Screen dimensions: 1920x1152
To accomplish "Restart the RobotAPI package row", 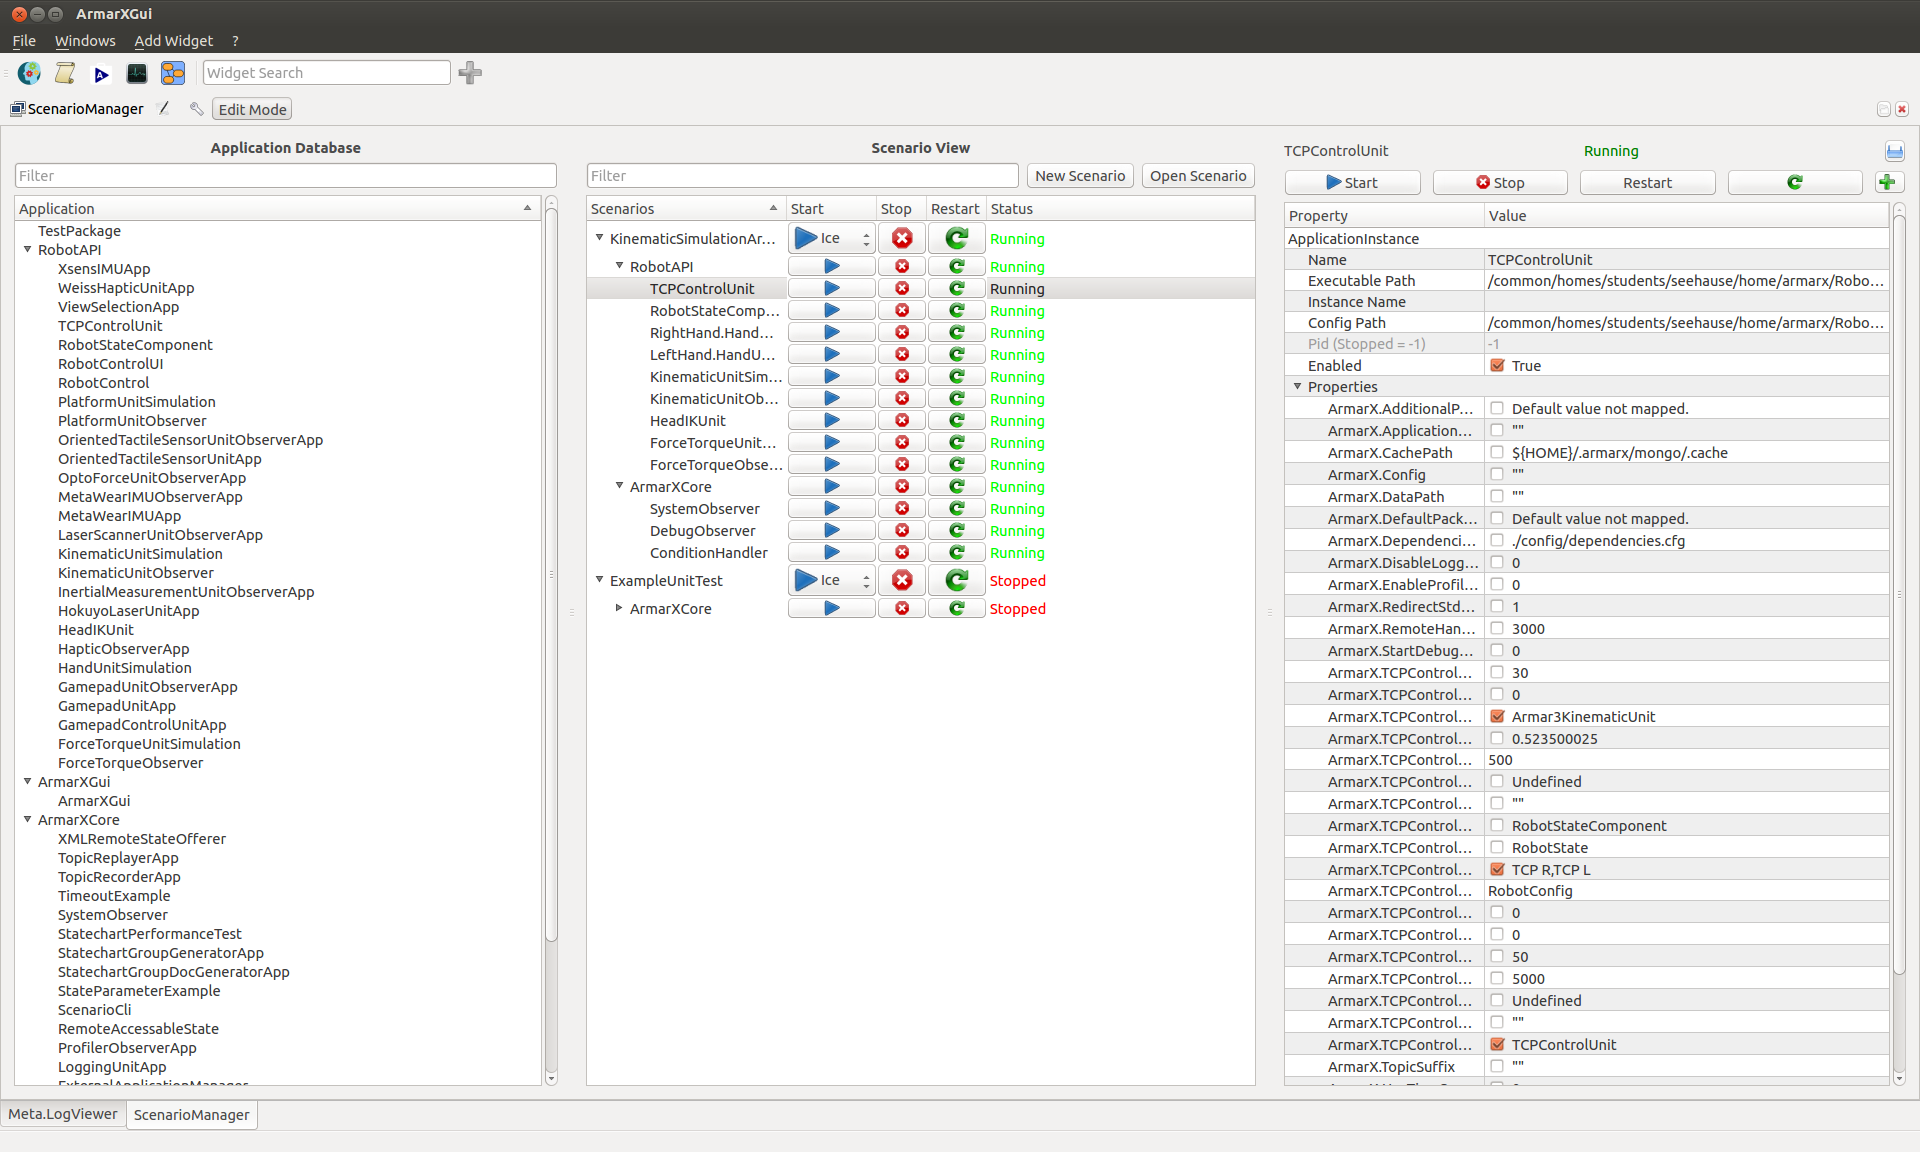I will (957, 267).
